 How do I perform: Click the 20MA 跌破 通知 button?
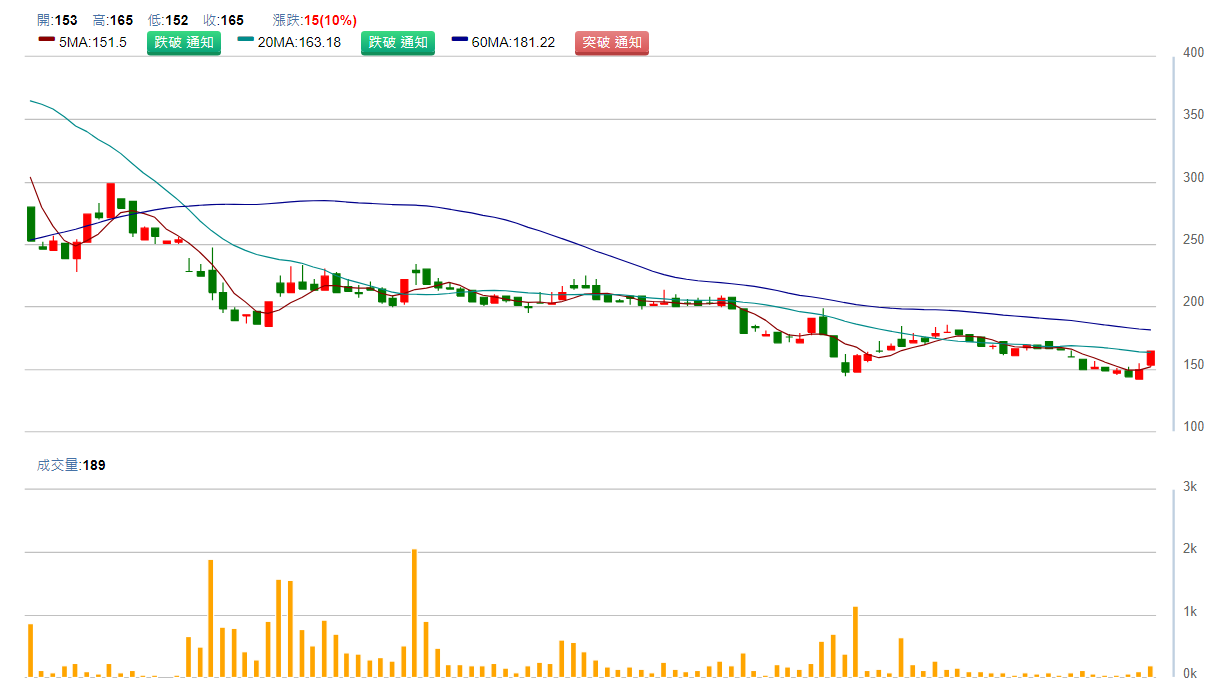click(398, 42)
